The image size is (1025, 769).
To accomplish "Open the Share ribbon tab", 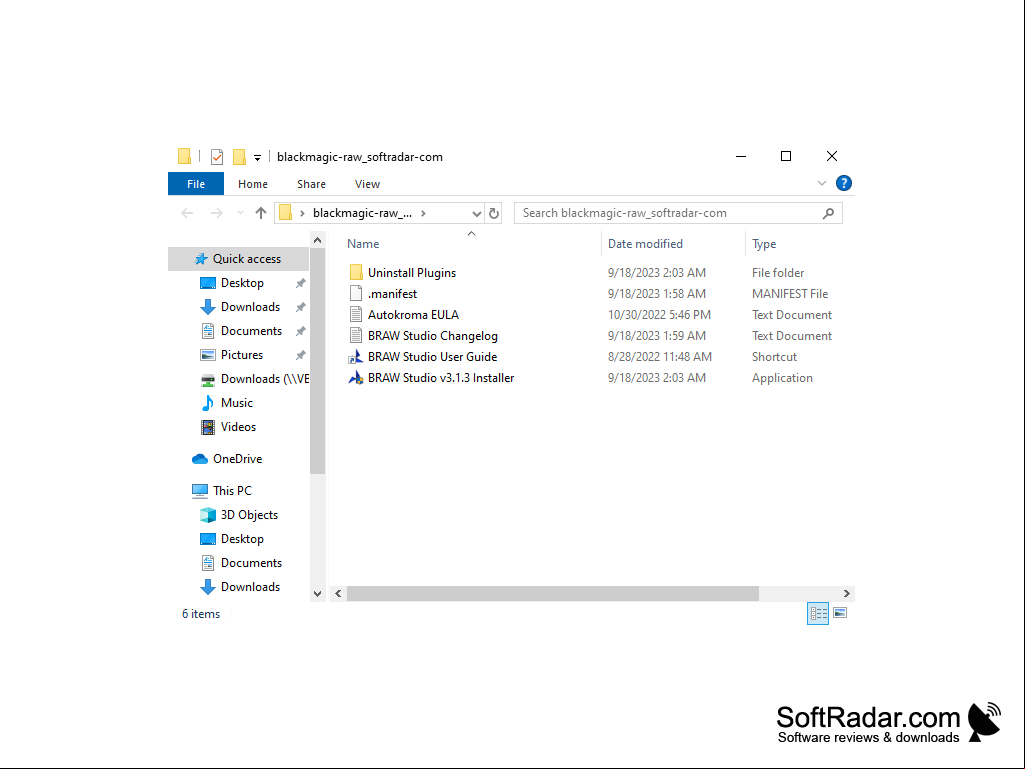I will pos(311,184).
